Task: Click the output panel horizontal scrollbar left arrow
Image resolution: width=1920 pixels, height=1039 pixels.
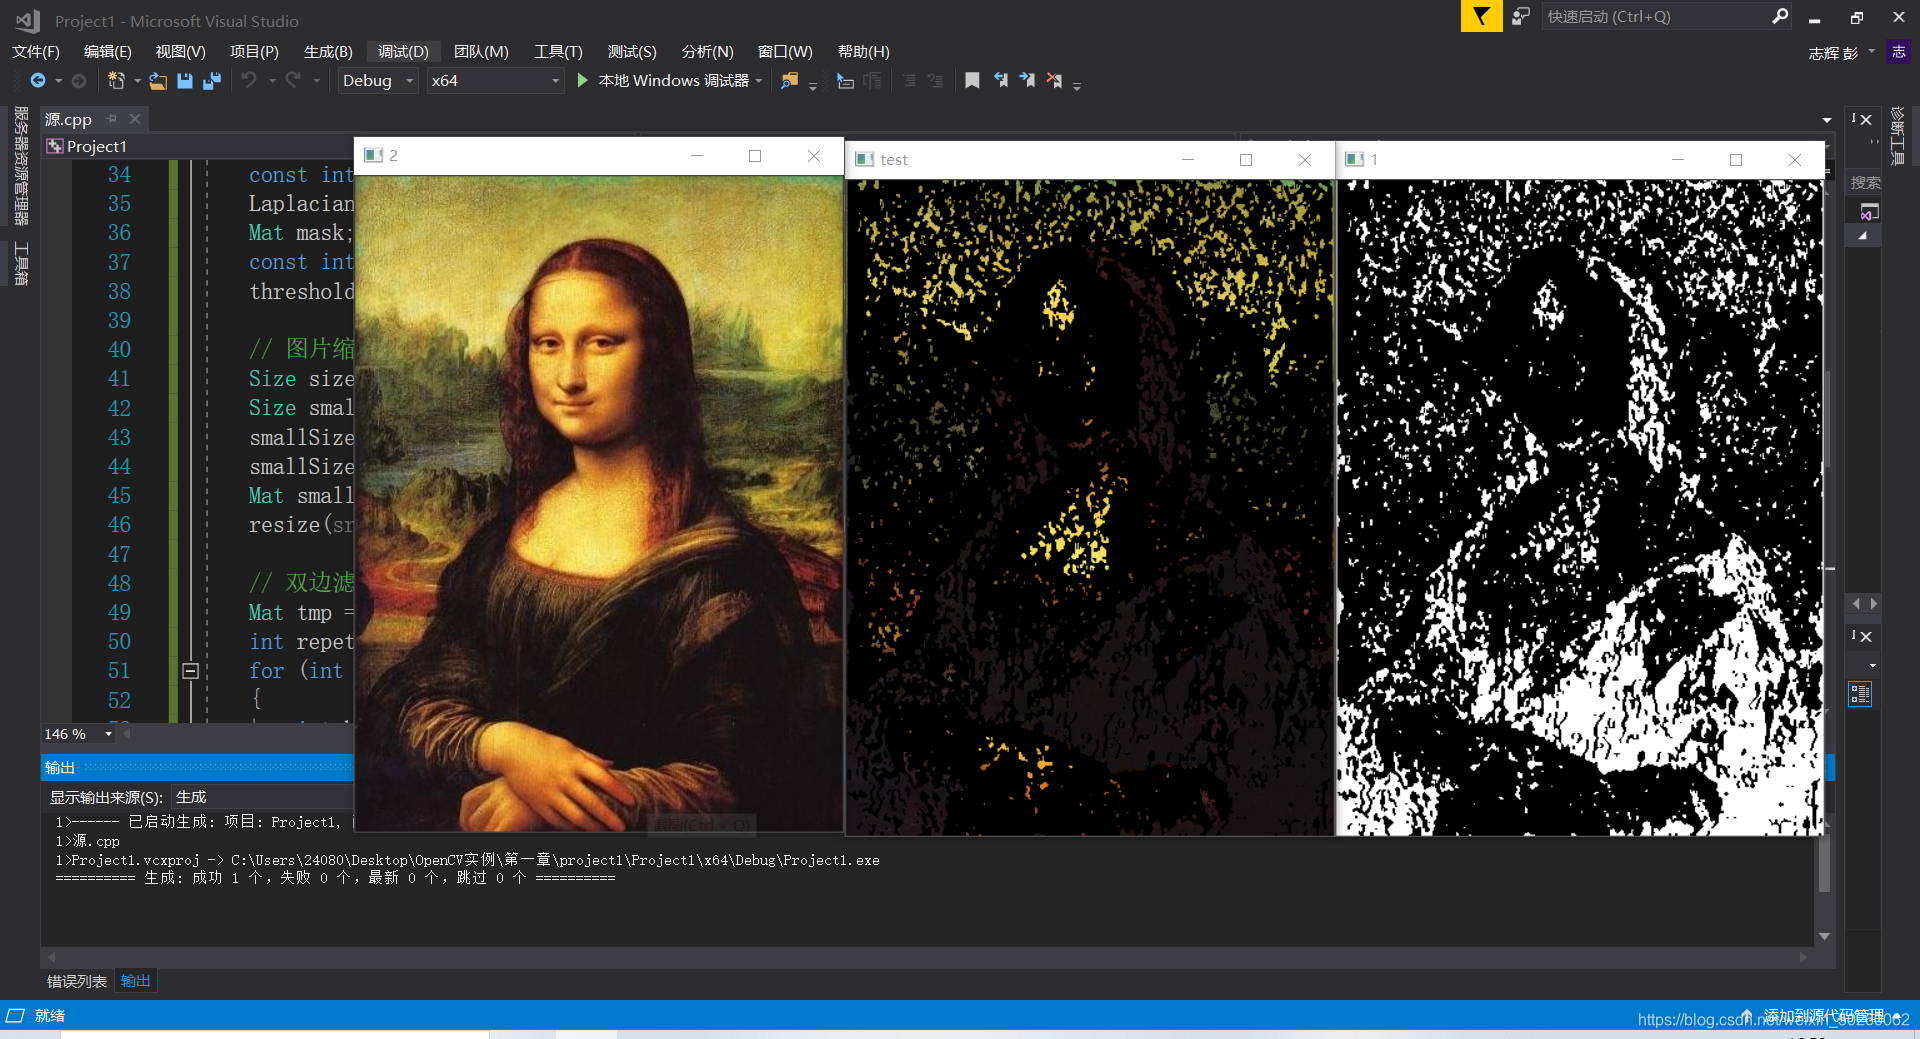Action: (51, 957)
